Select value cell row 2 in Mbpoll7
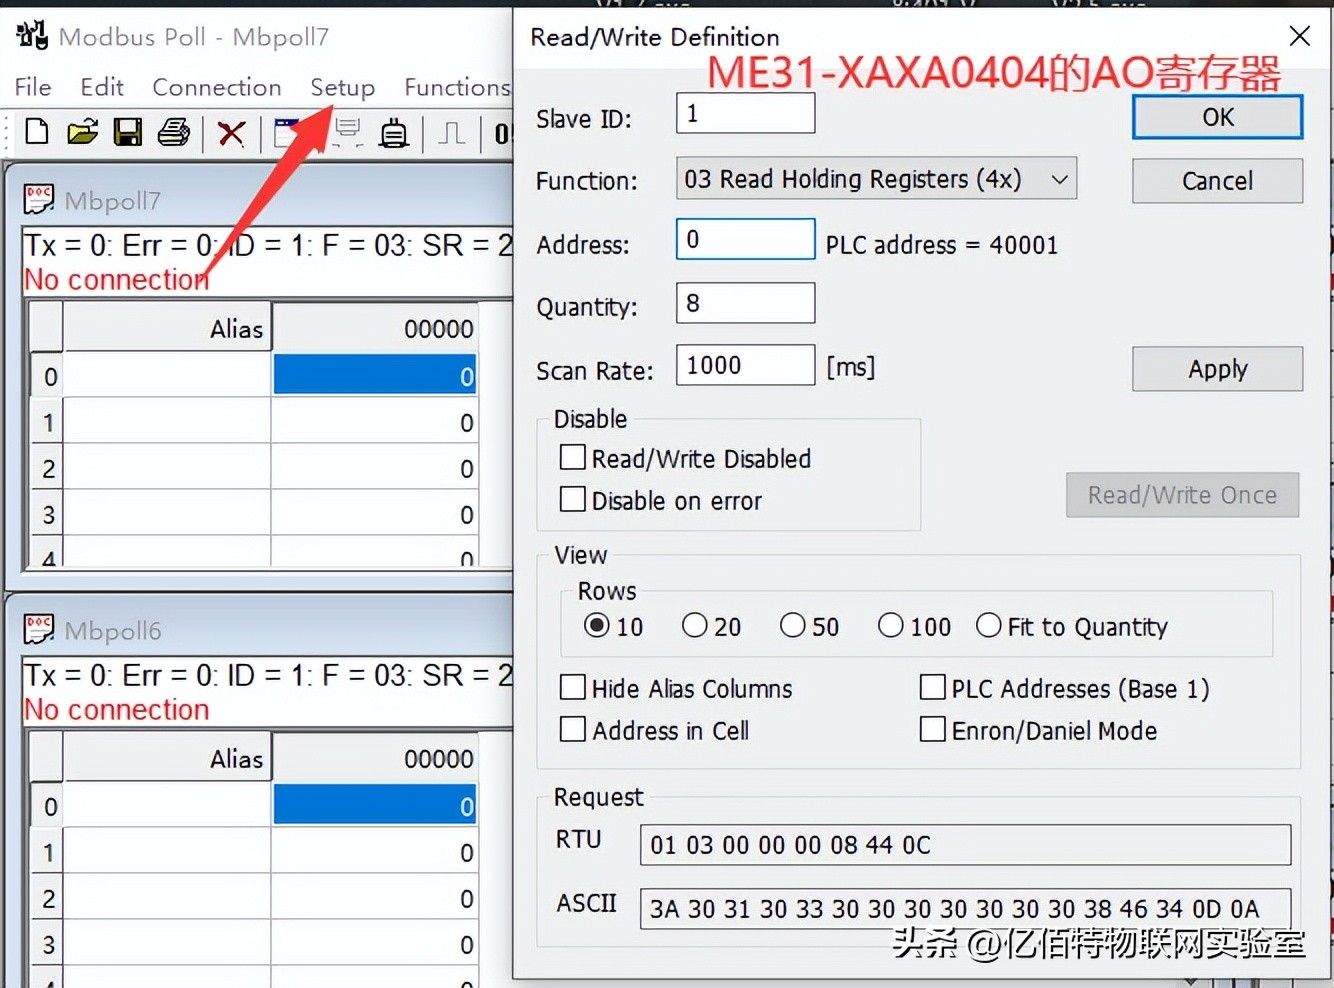This screenshot has height=988, width=1334. [375, 468]
